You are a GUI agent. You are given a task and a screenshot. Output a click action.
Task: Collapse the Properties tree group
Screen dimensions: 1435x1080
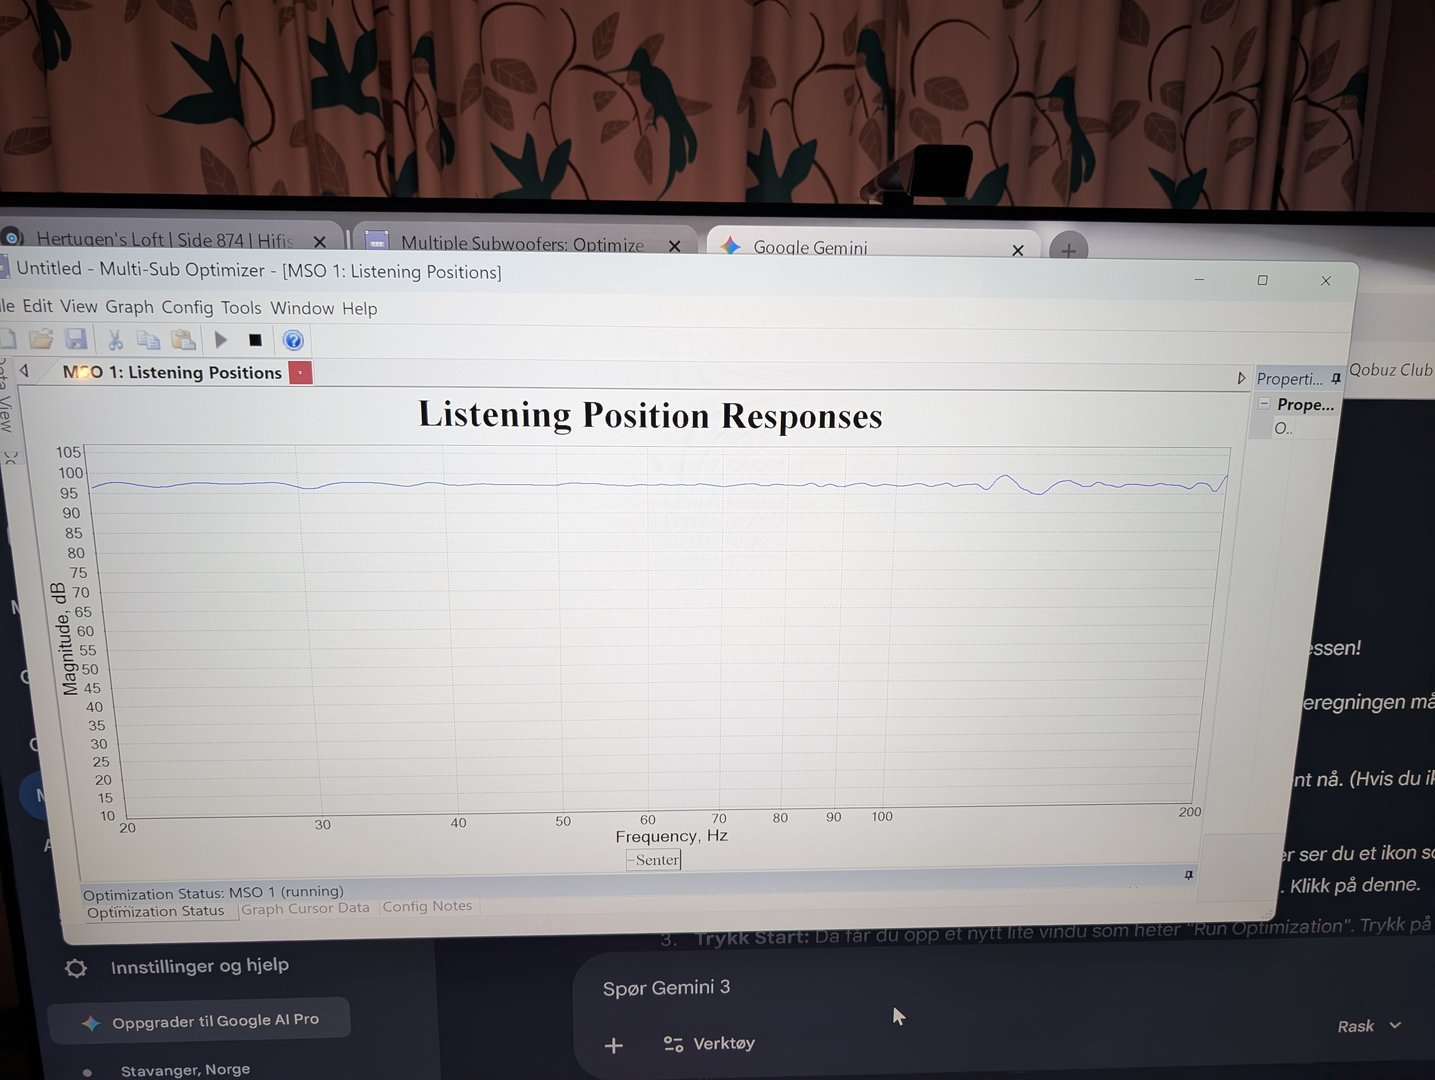[1264, 403]
